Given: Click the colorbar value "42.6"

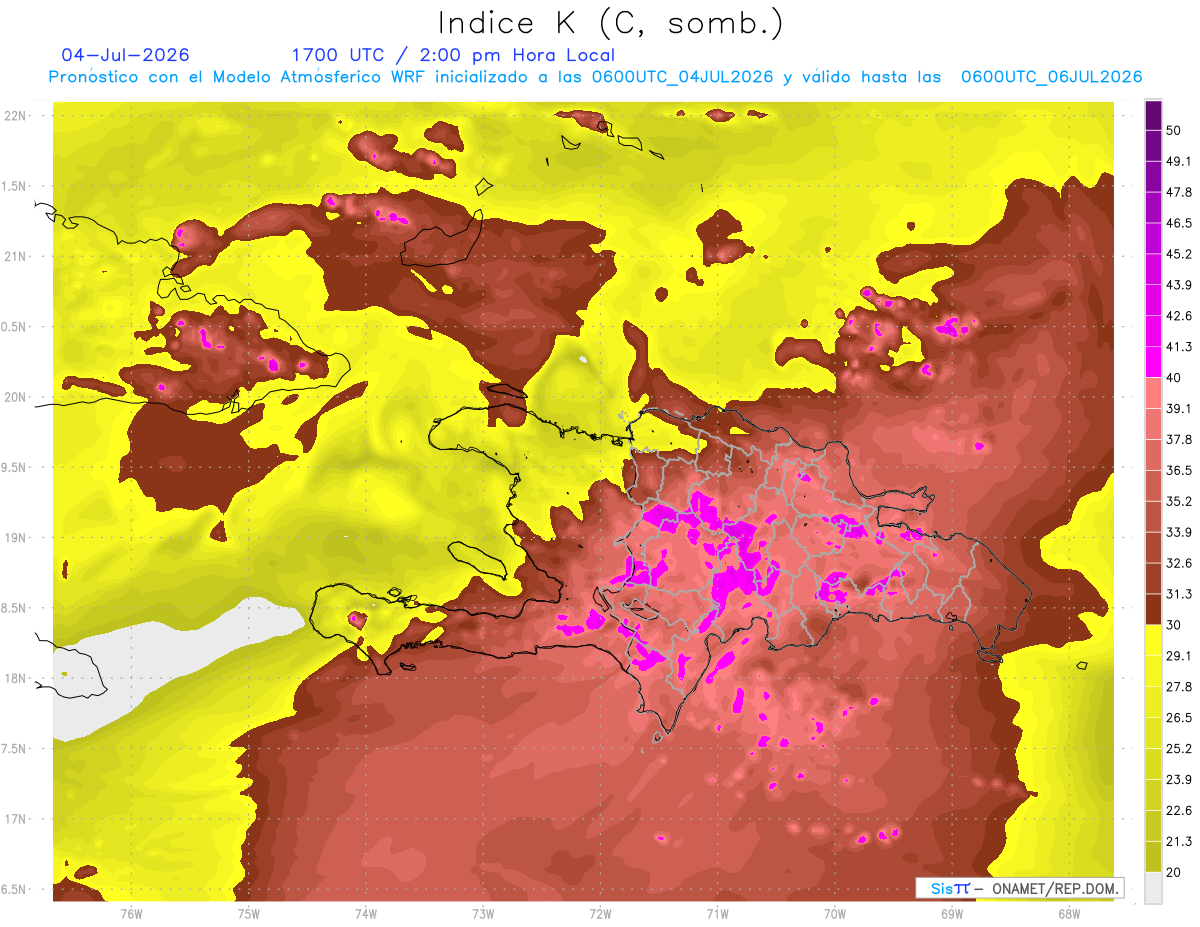Looking at the screenshot, I should point(1179,316).
